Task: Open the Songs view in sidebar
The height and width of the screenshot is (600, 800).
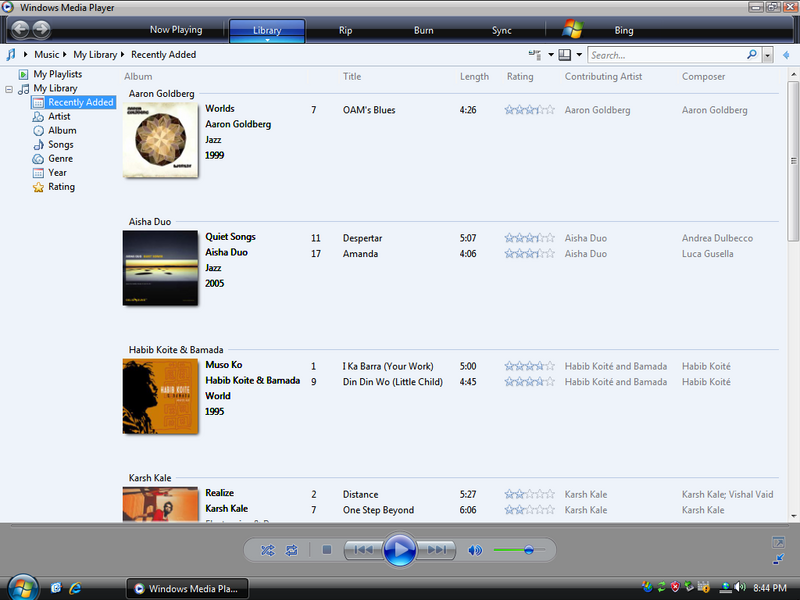Action: [x=61, y=145]
